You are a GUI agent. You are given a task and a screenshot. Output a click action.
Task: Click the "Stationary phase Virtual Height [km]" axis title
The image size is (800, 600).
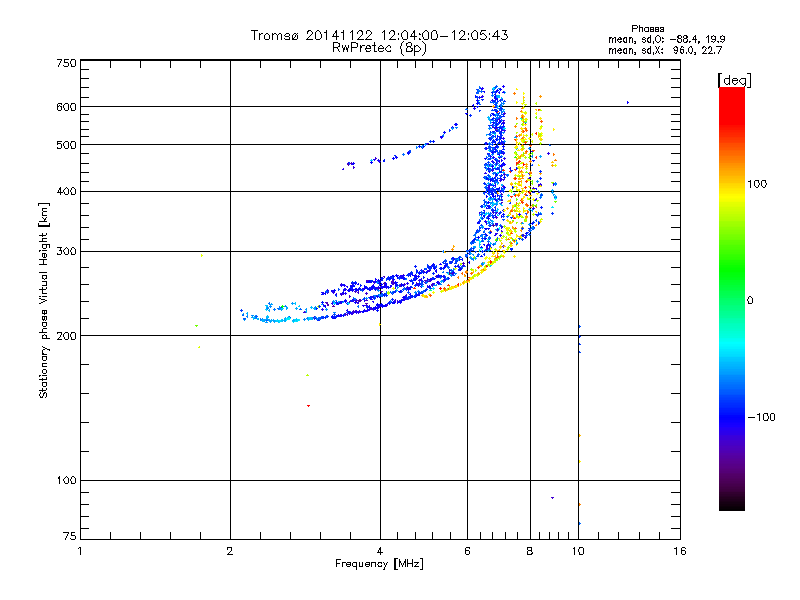coord(44,300)
